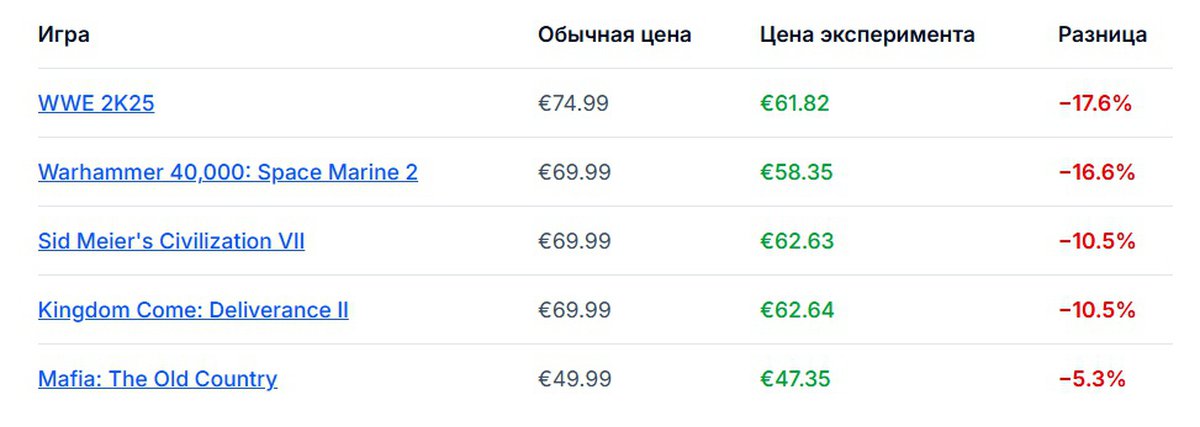Follow the Sid Meier's Civilization VII link

click(x=171, y=241)
